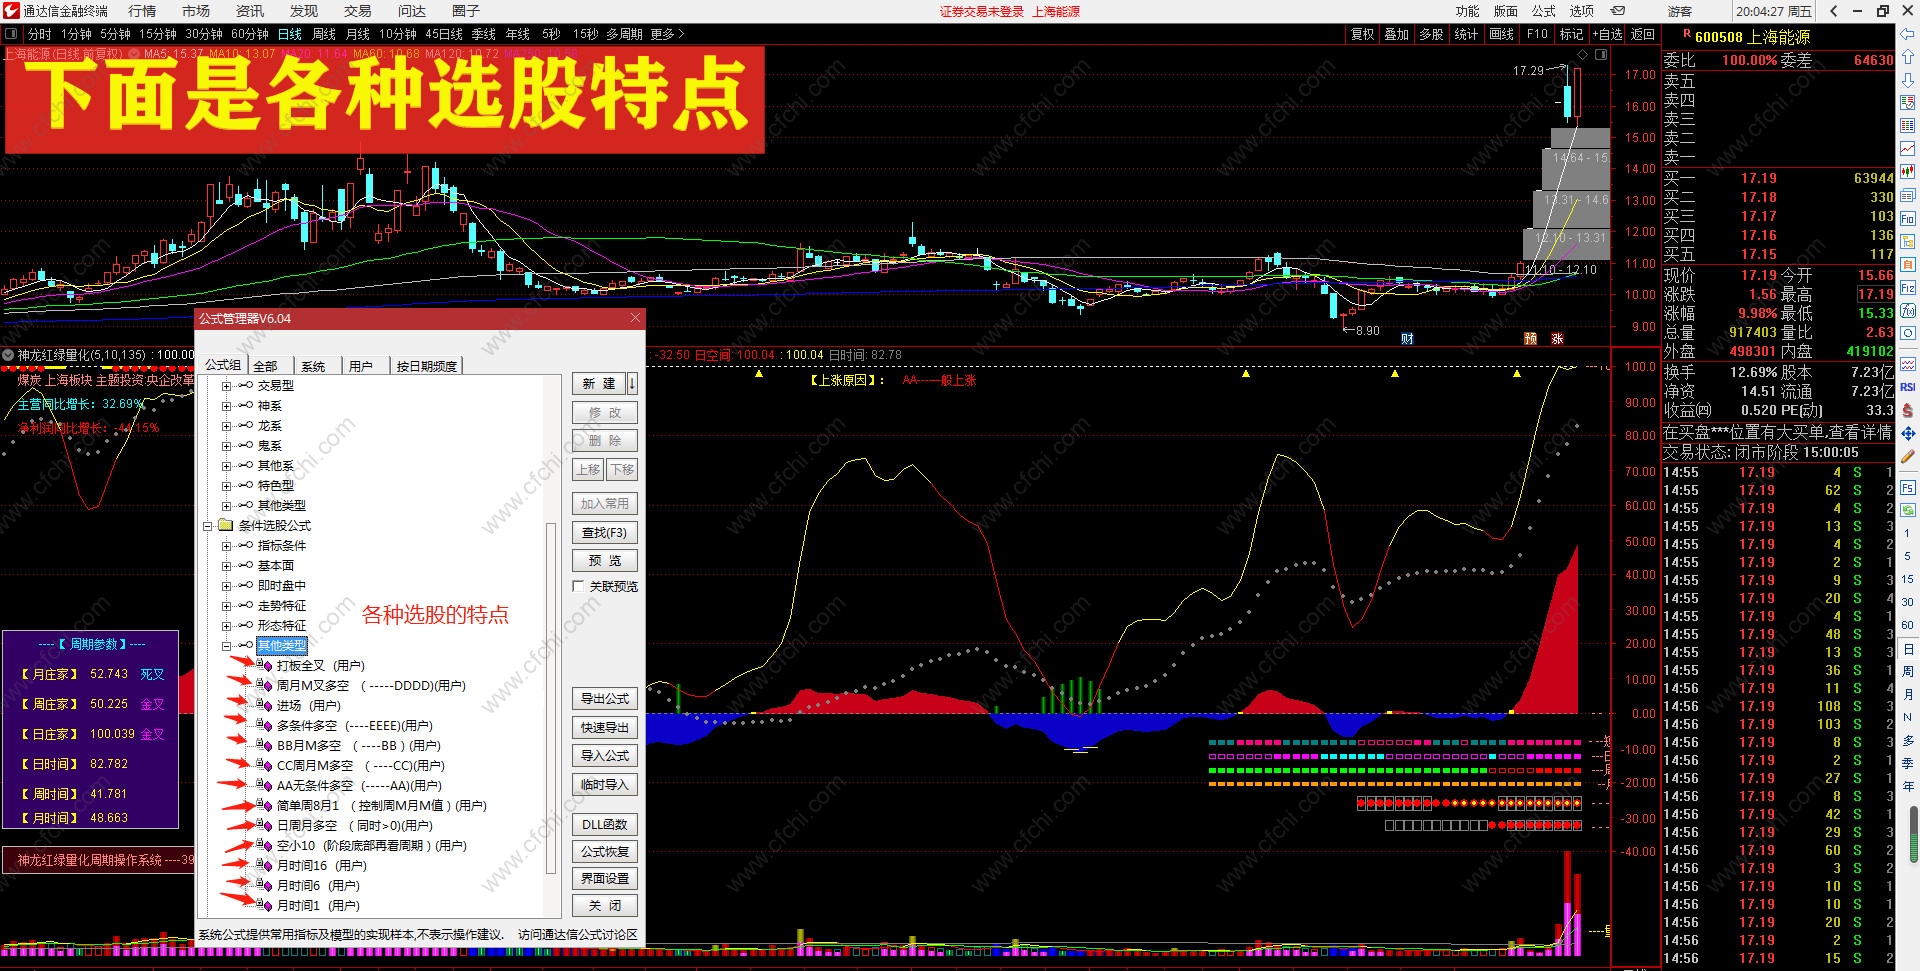Expand the 基本面 tree node

[226, 566]
